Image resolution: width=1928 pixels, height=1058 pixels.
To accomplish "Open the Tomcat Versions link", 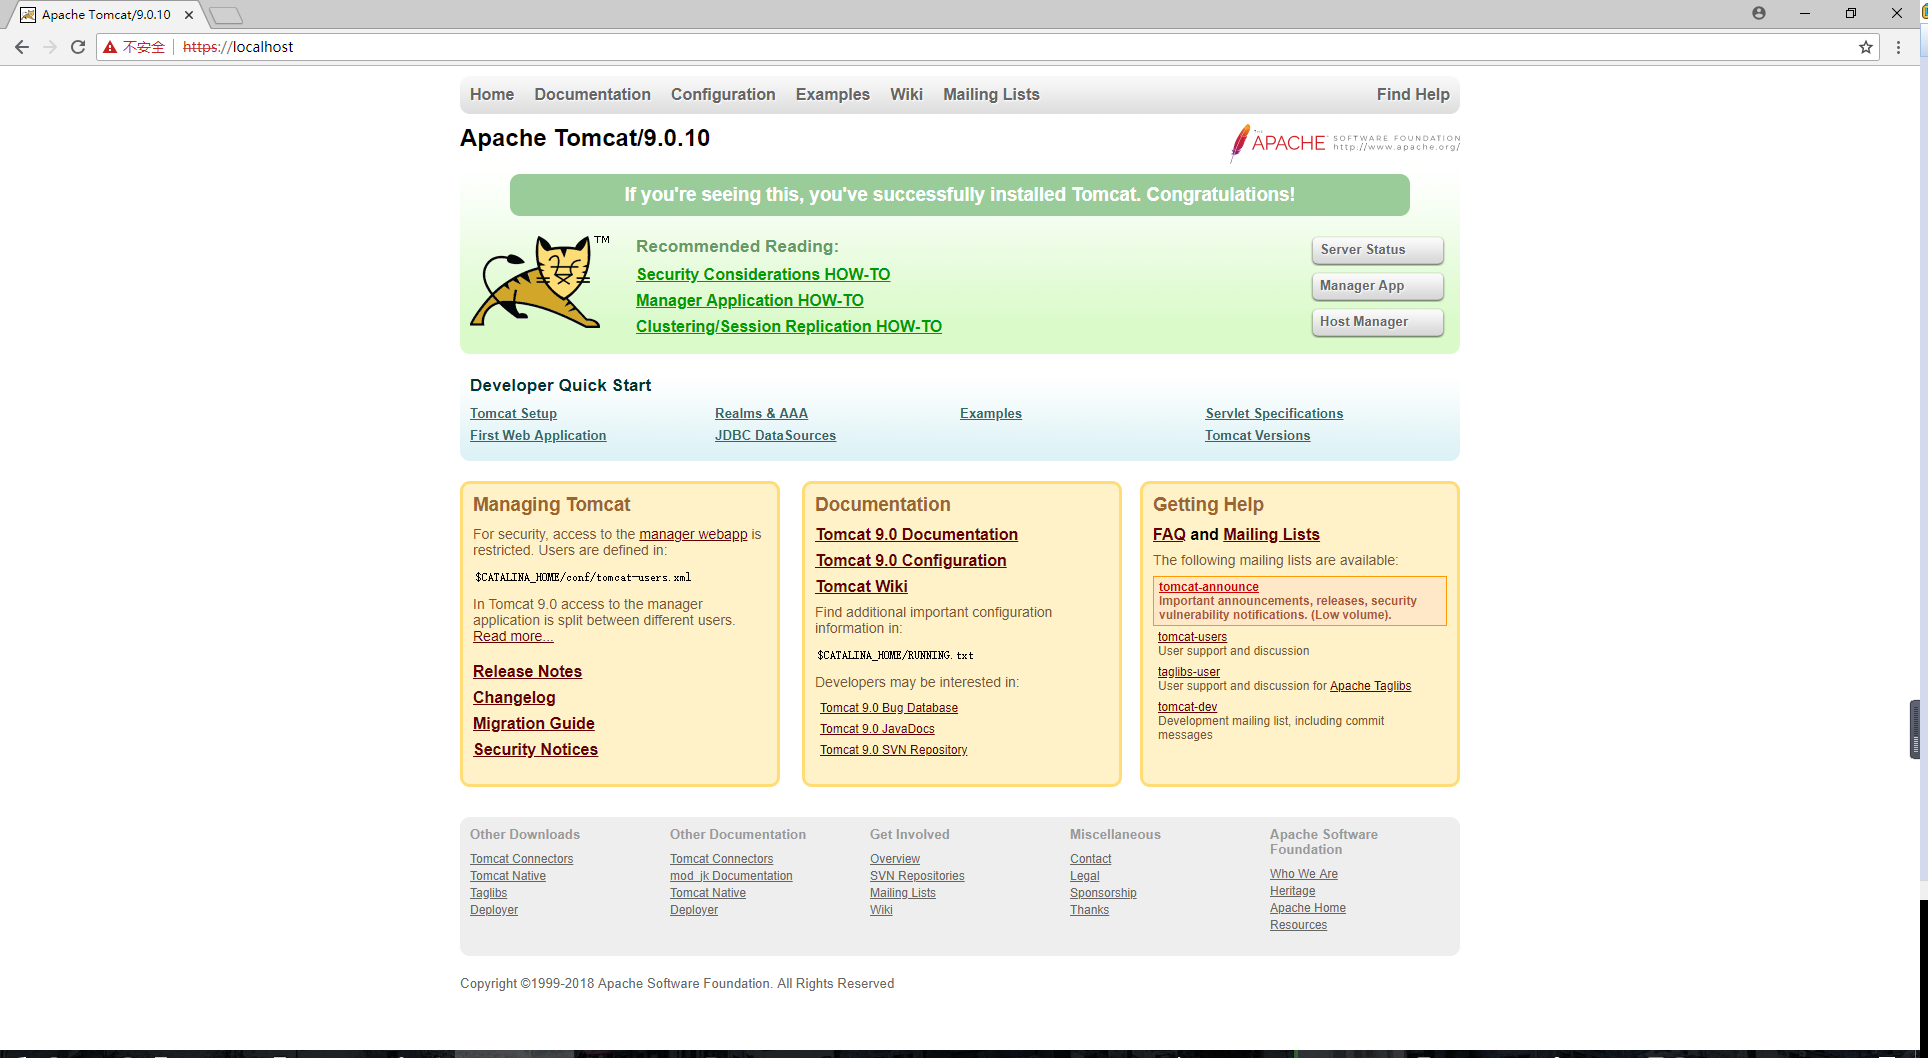I will (x=1257, y=435).
